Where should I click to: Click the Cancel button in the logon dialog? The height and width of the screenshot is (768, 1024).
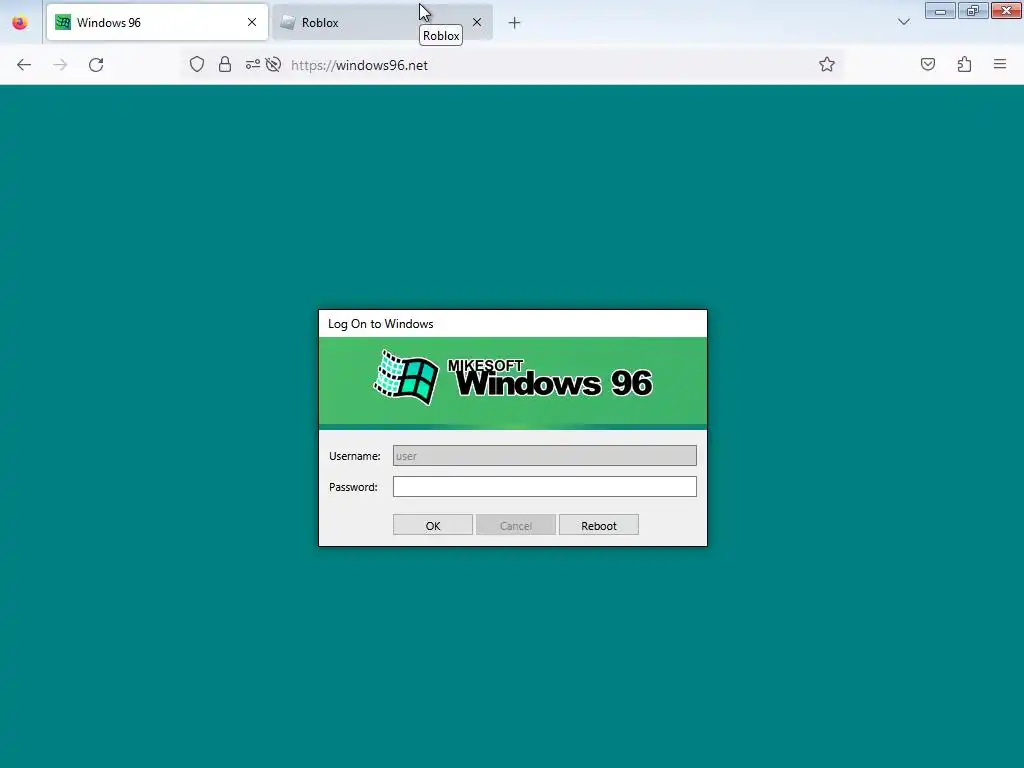(x=516, y=525)
